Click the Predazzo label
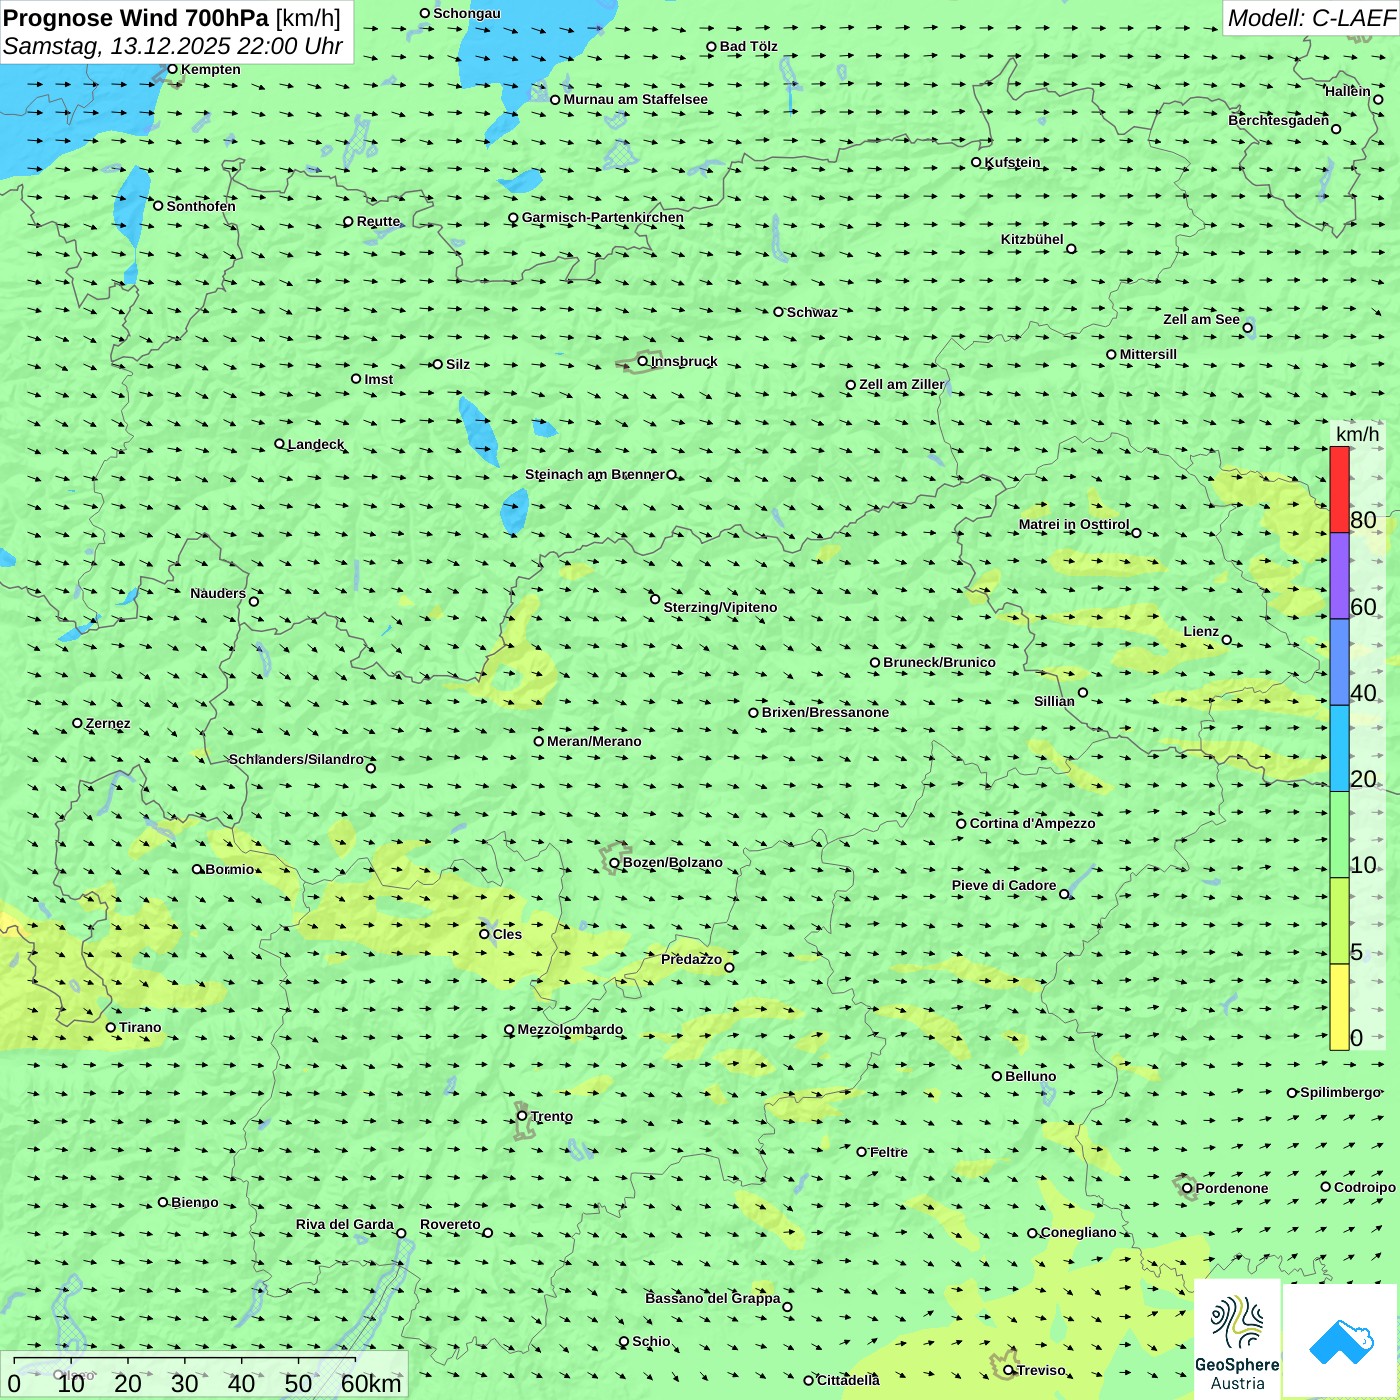The image size is (1400, 1400). (691, 959)
